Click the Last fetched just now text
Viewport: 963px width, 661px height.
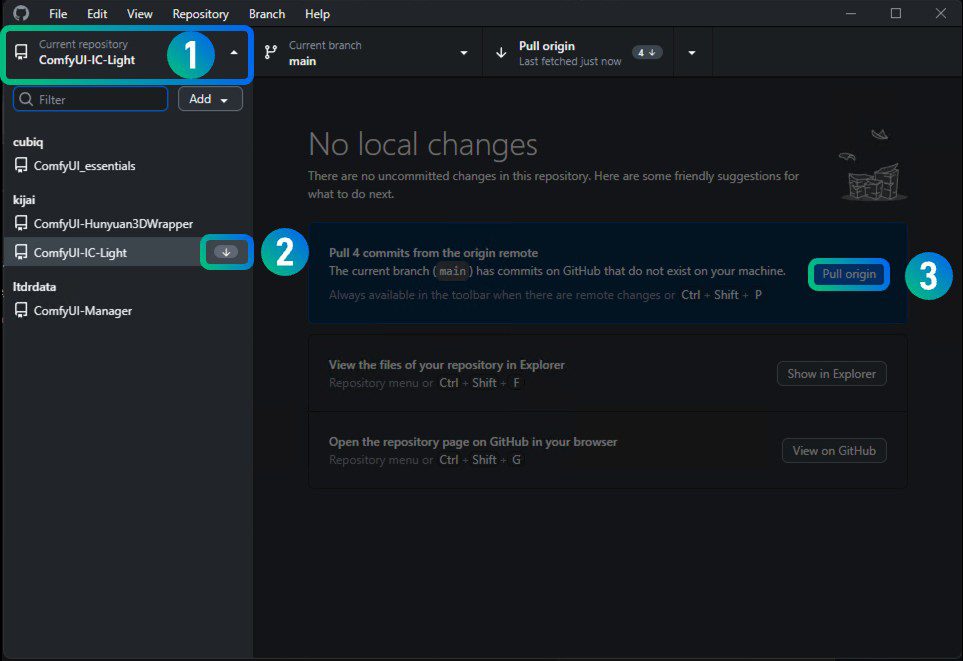pos(570,61)
